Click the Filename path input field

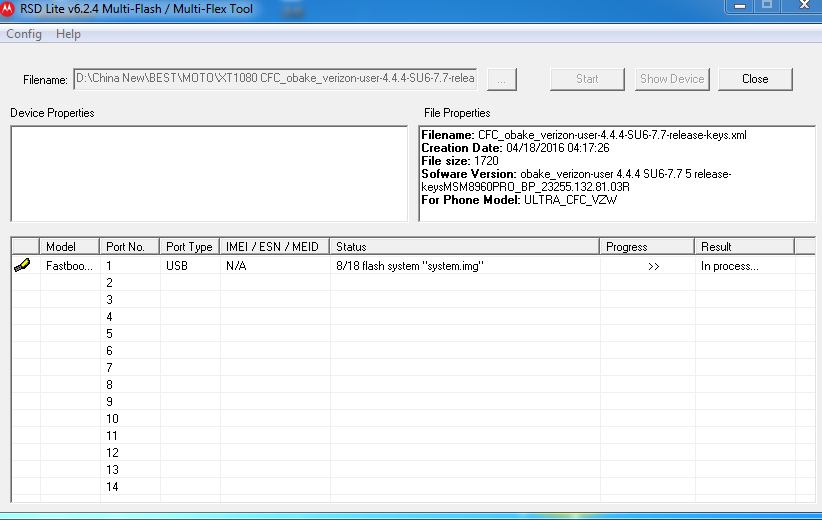tap(275, 79)
